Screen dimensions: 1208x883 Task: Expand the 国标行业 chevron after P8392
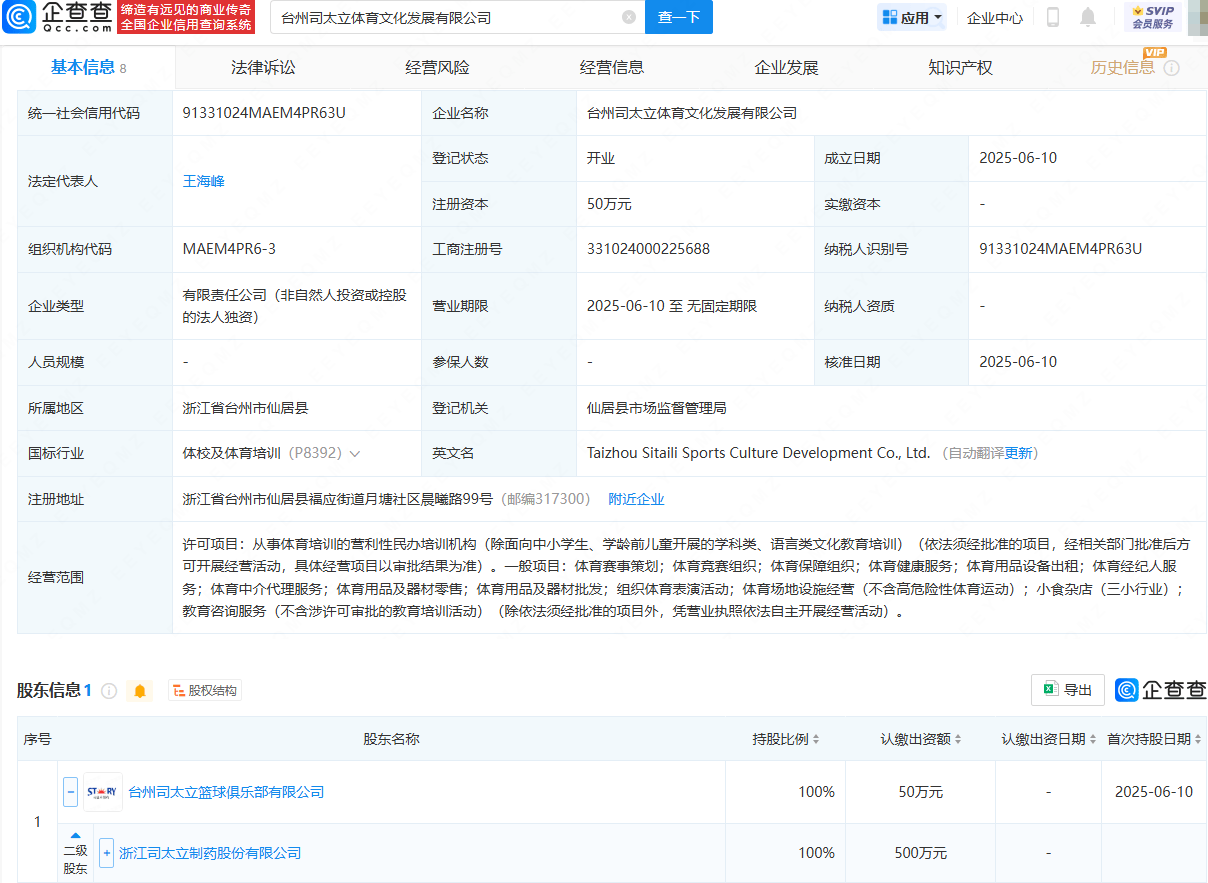(355, 454)
